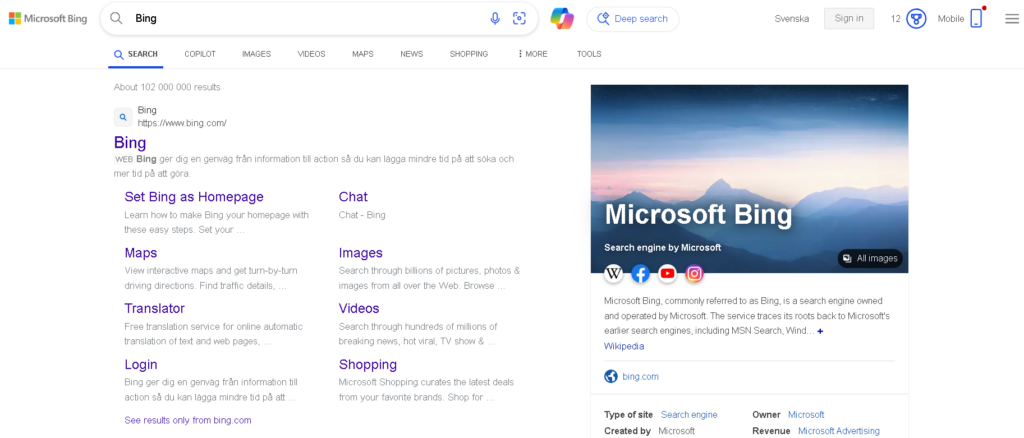
Task: Switch to the SHOPPING tab
Action: [x=469, y=54]
